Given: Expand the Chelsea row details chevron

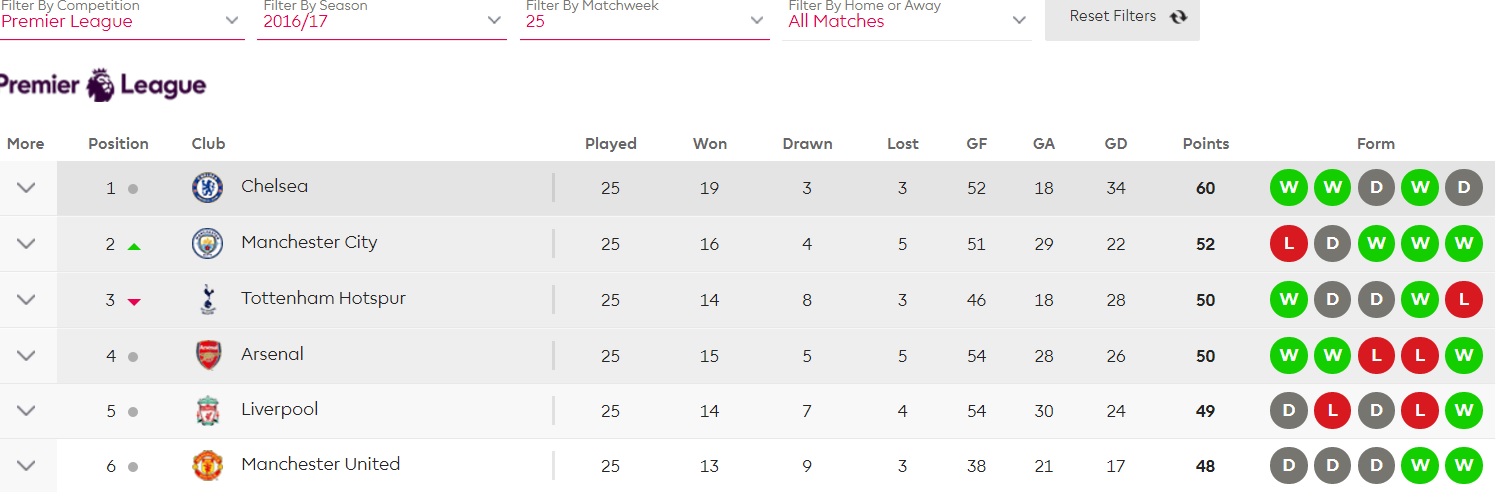Looking at the screenshot, I should tap(27, 188).
